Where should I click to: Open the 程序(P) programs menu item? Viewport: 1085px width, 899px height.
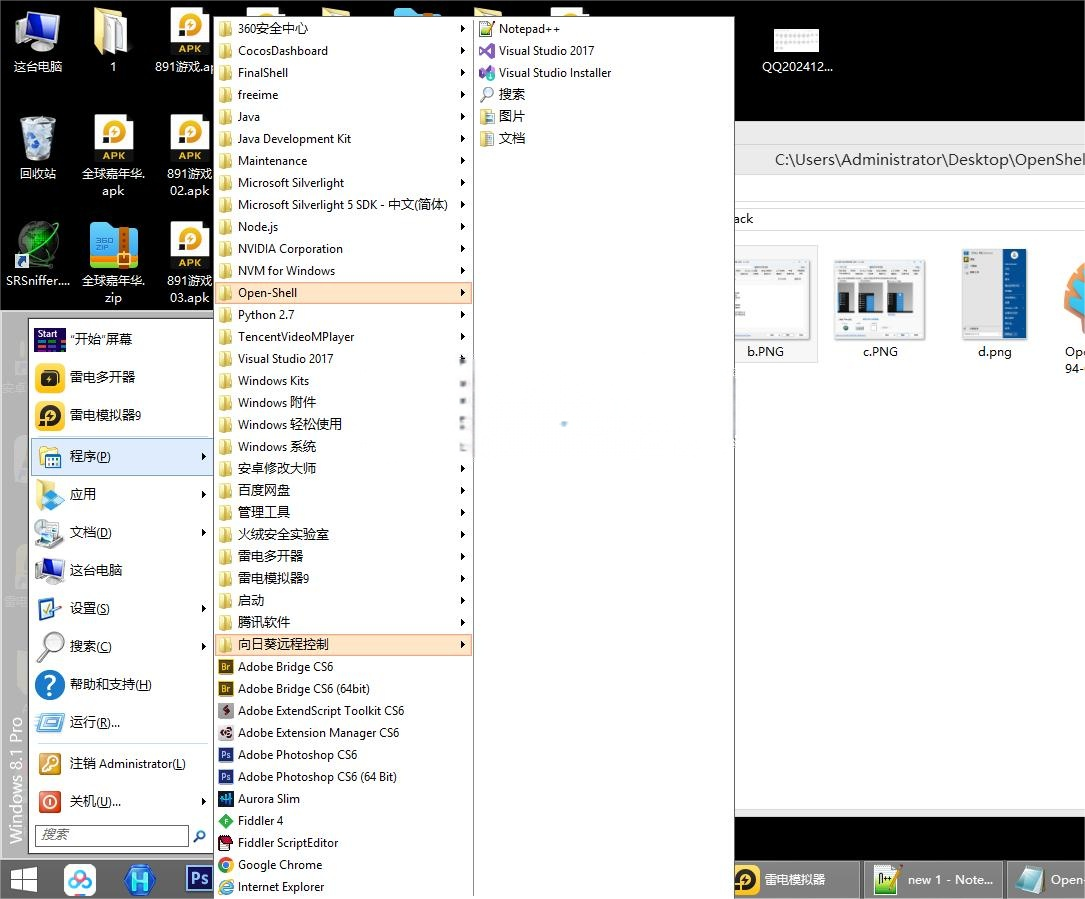point(122,456)
